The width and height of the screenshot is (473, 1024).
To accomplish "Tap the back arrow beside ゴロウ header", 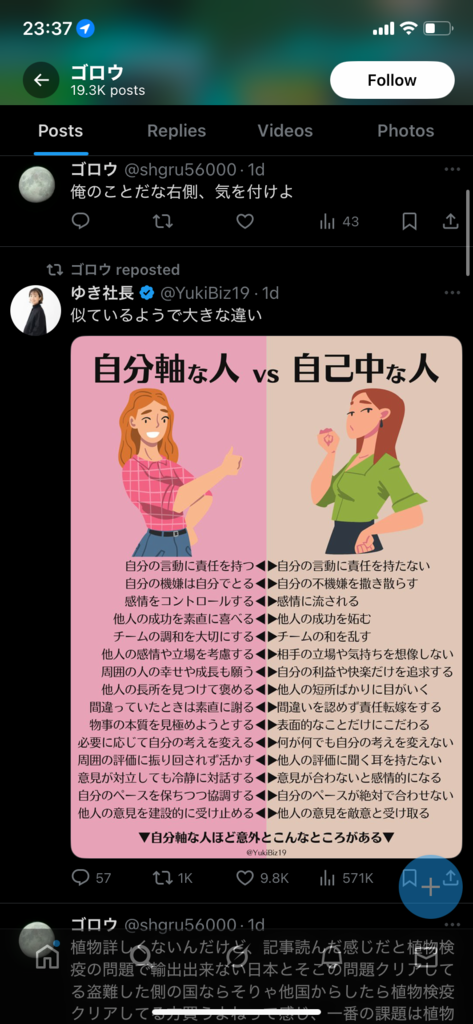I will (x=41, y=80).
